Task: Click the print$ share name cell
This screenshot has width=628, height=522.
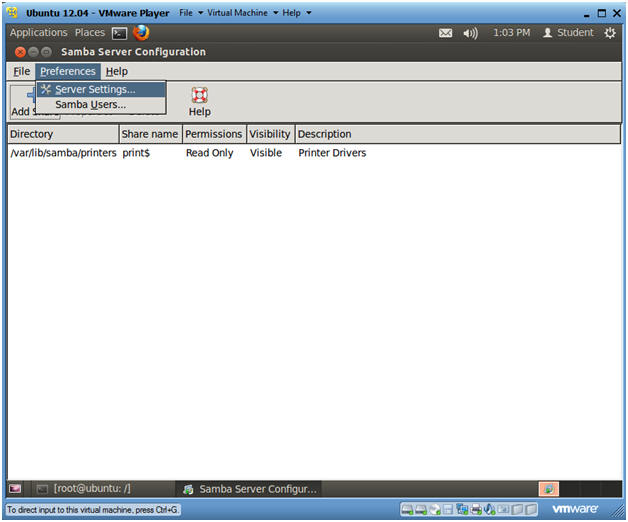Action: click(136, 153)
